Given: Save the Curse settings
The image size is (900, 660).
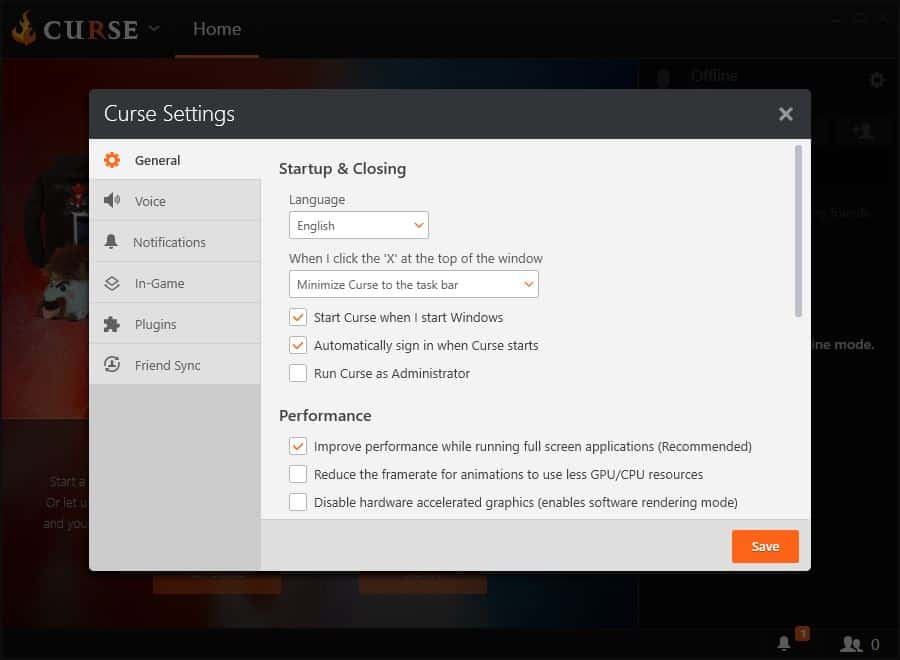Looking at the screenshot, I should point(765,546).
